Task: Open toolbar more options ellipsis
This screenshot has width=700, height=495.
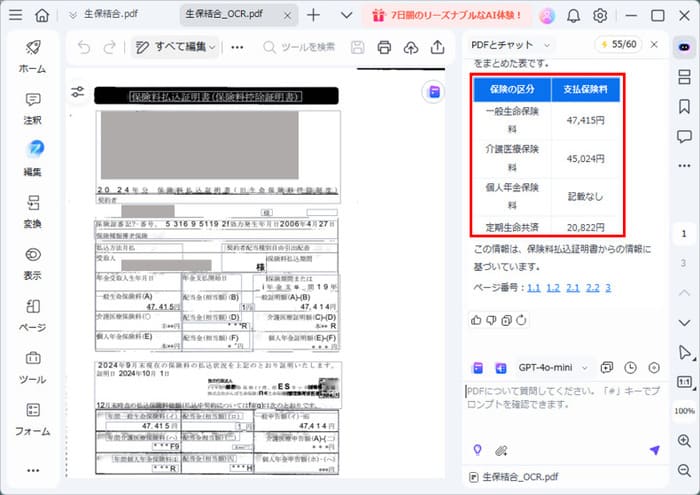Action: pyautogui.click(x=237, y=47)
